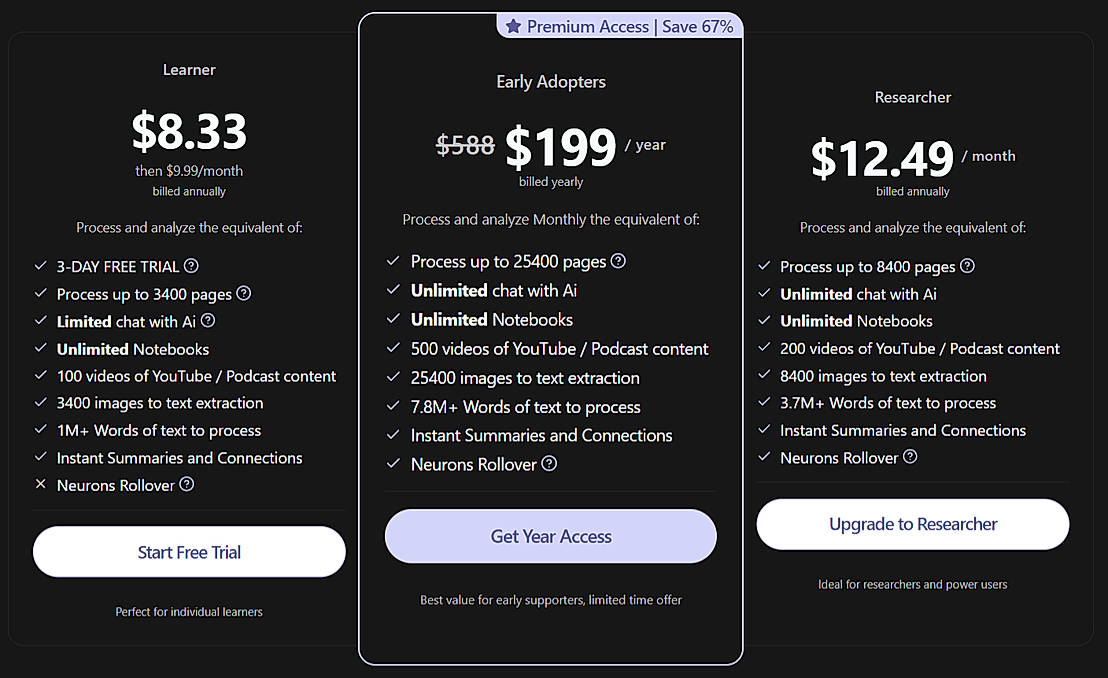Click help icon next to 3400 pages
Viewport: 1108px width, 678px height.
[244, 294]
